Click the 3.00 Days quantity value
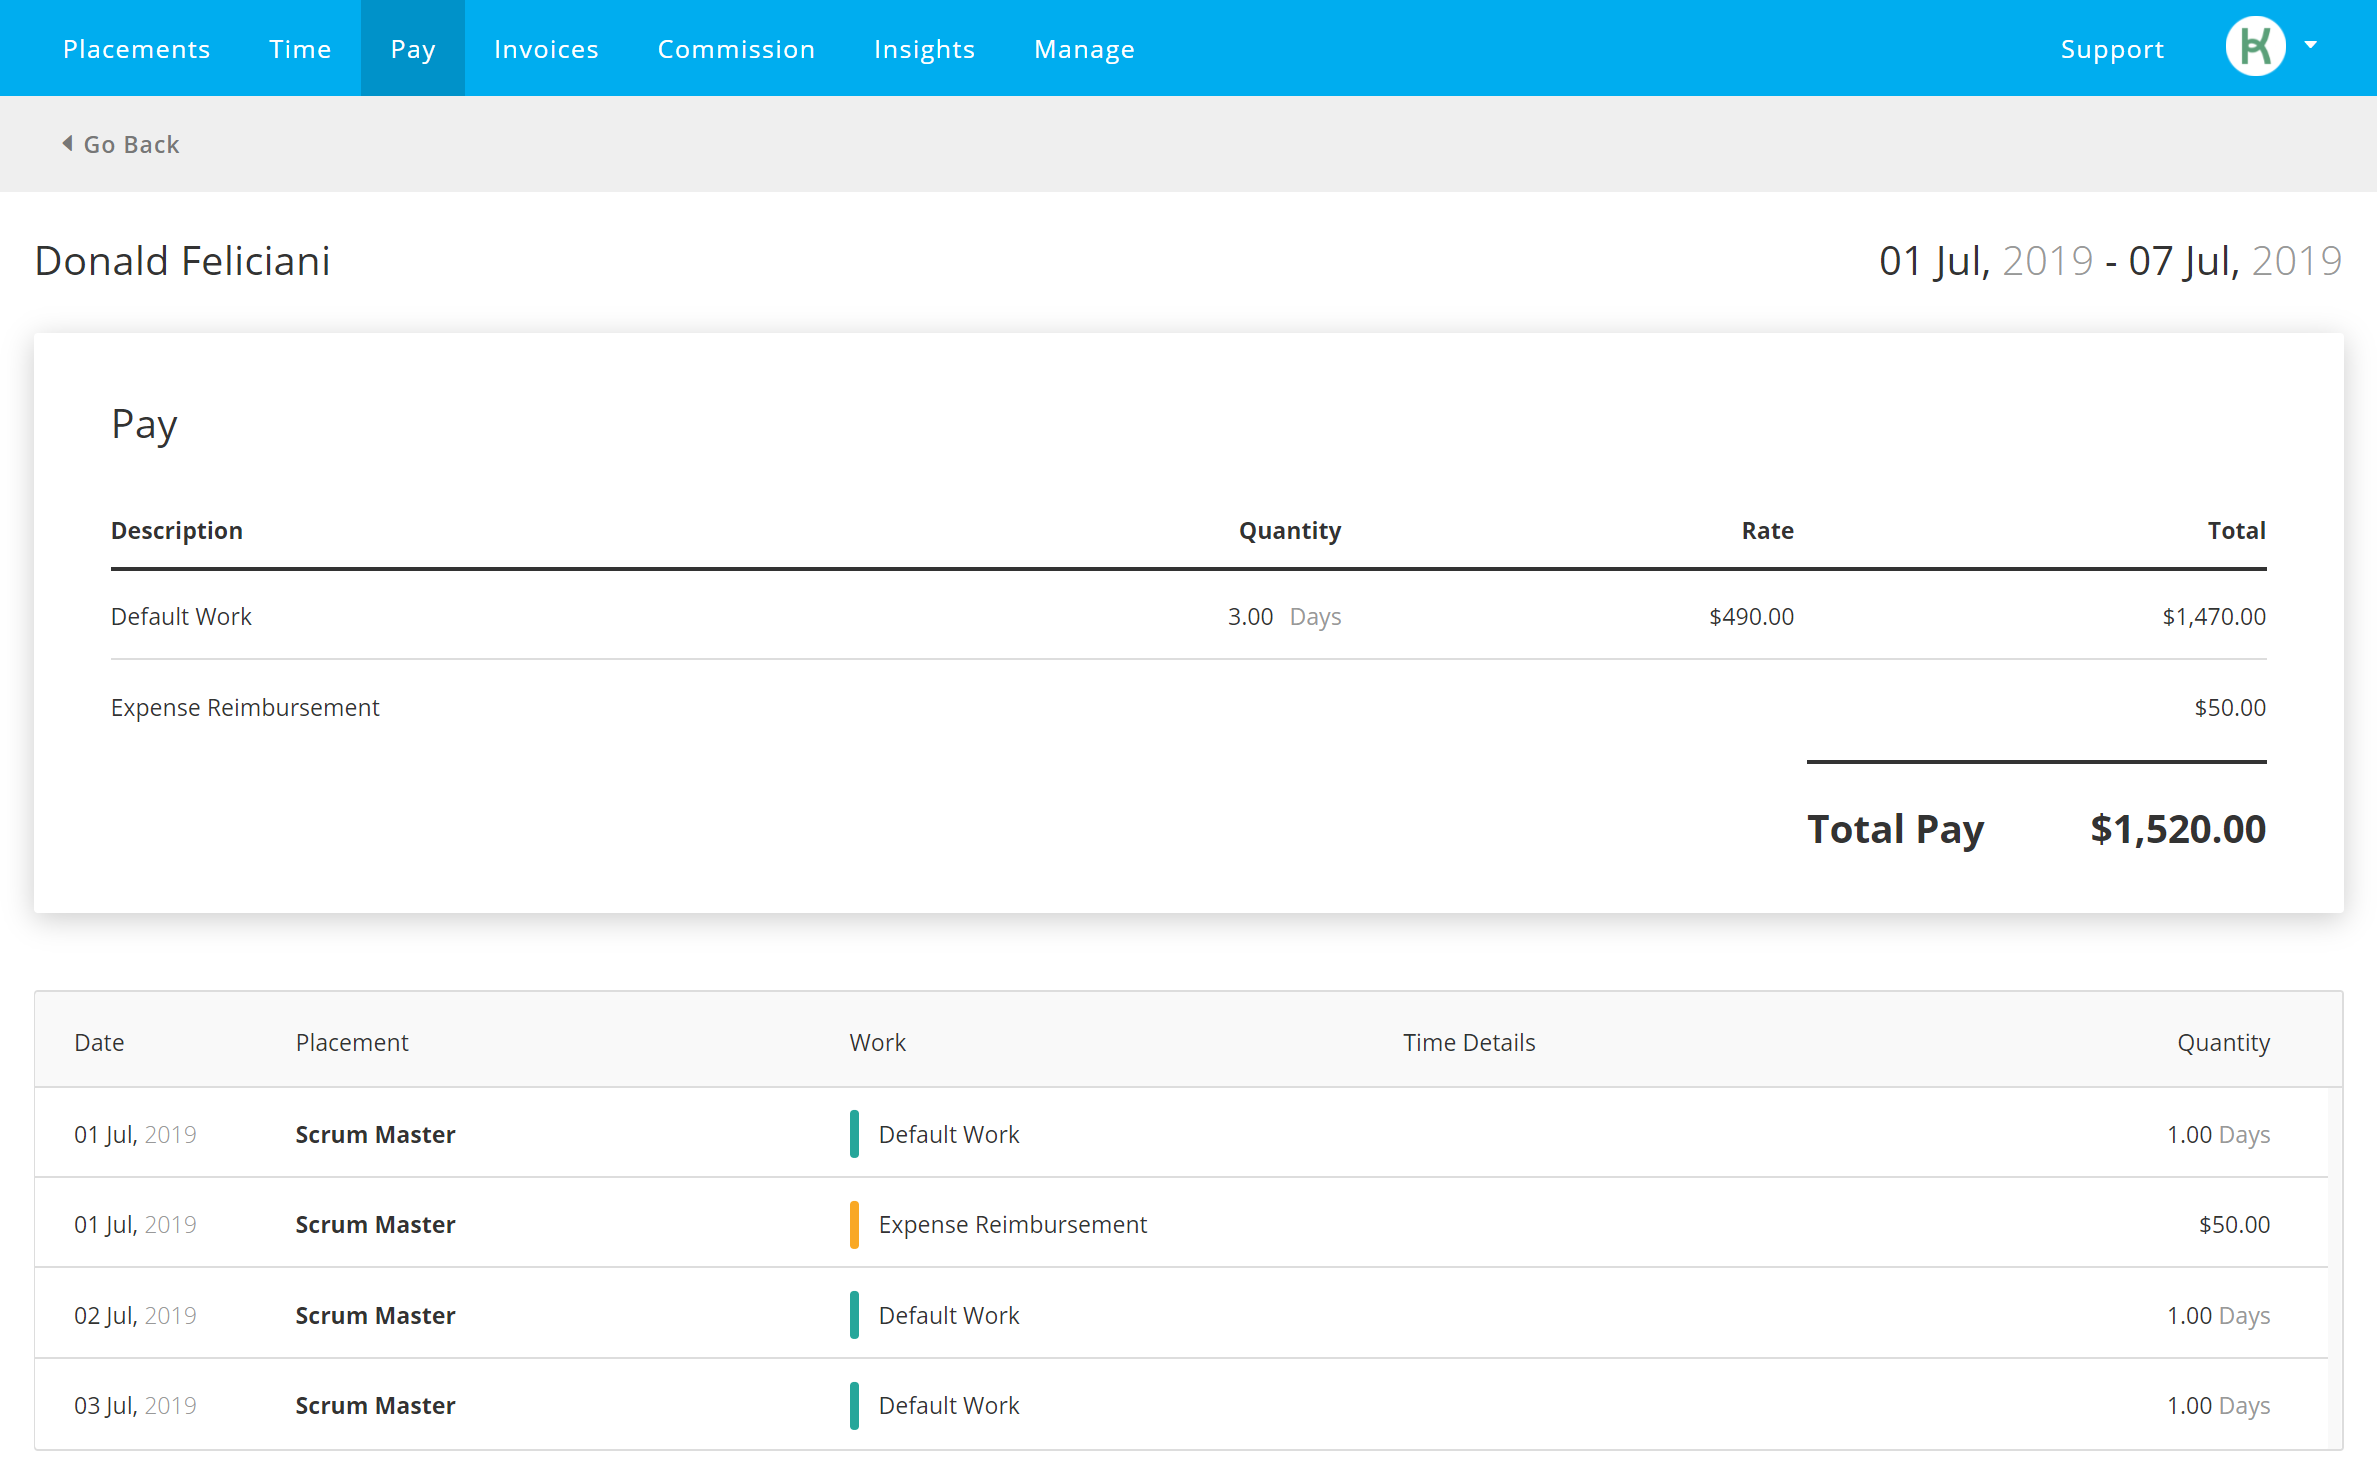The width and height of the screenshot is (2377, 1460). (1284, 617)
